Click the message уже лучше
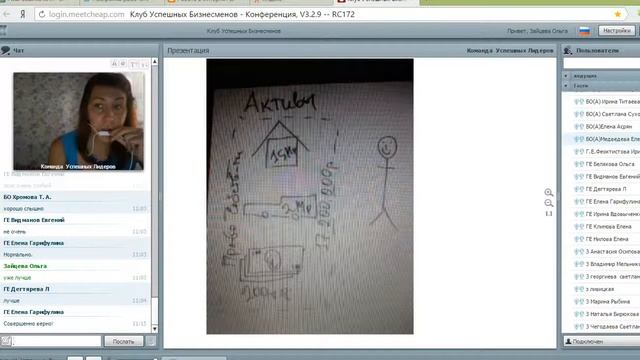This screenshot has height=360, width=640. pos(17,278)
